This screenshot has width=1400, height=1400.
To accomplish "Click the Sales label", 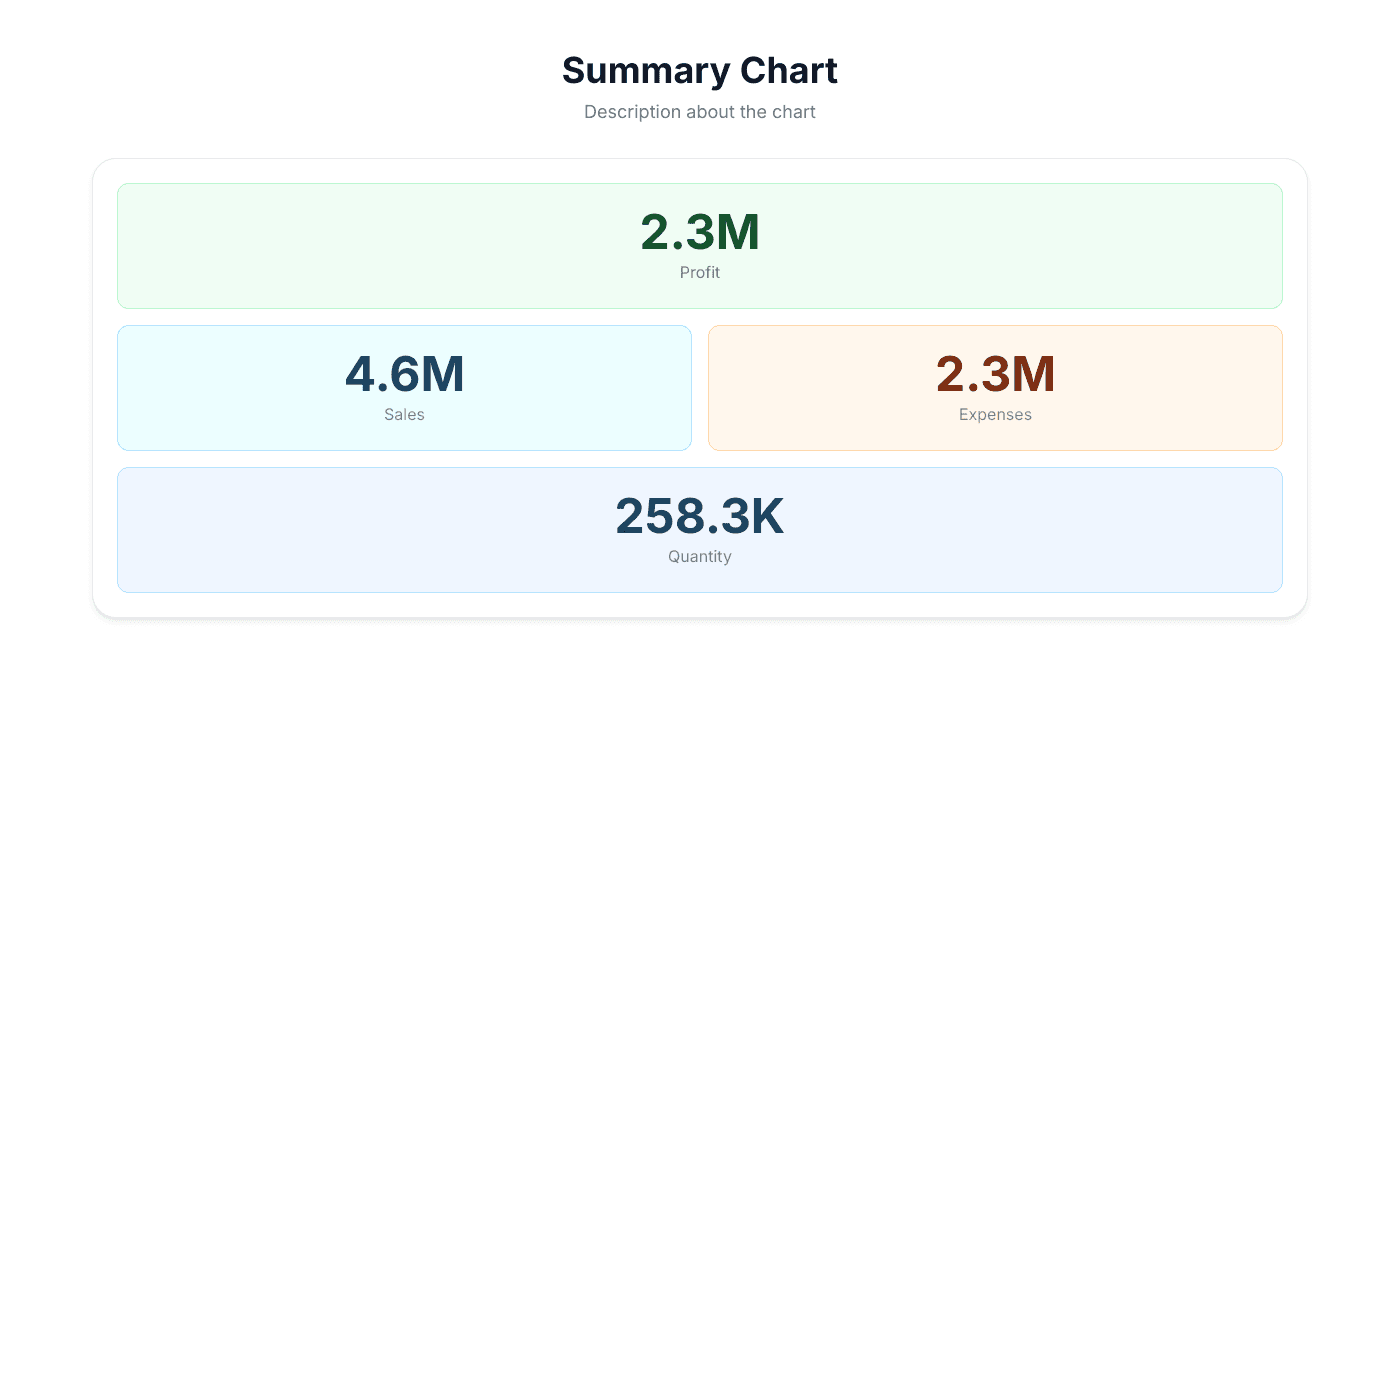I will [x=403, y=414].
